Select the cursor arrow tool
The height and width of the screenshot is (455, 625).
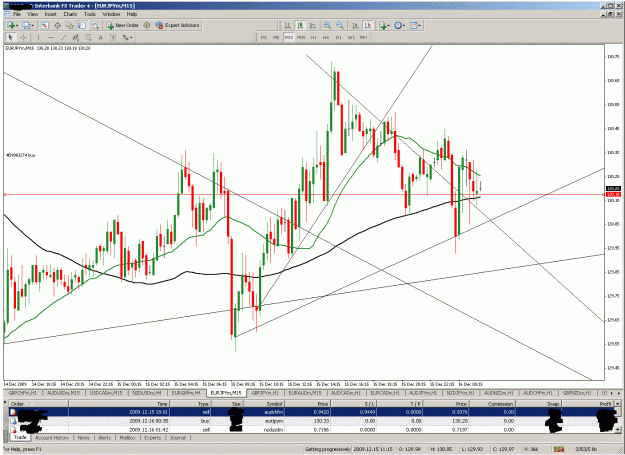pyautogui.click(x=11, y=37)
